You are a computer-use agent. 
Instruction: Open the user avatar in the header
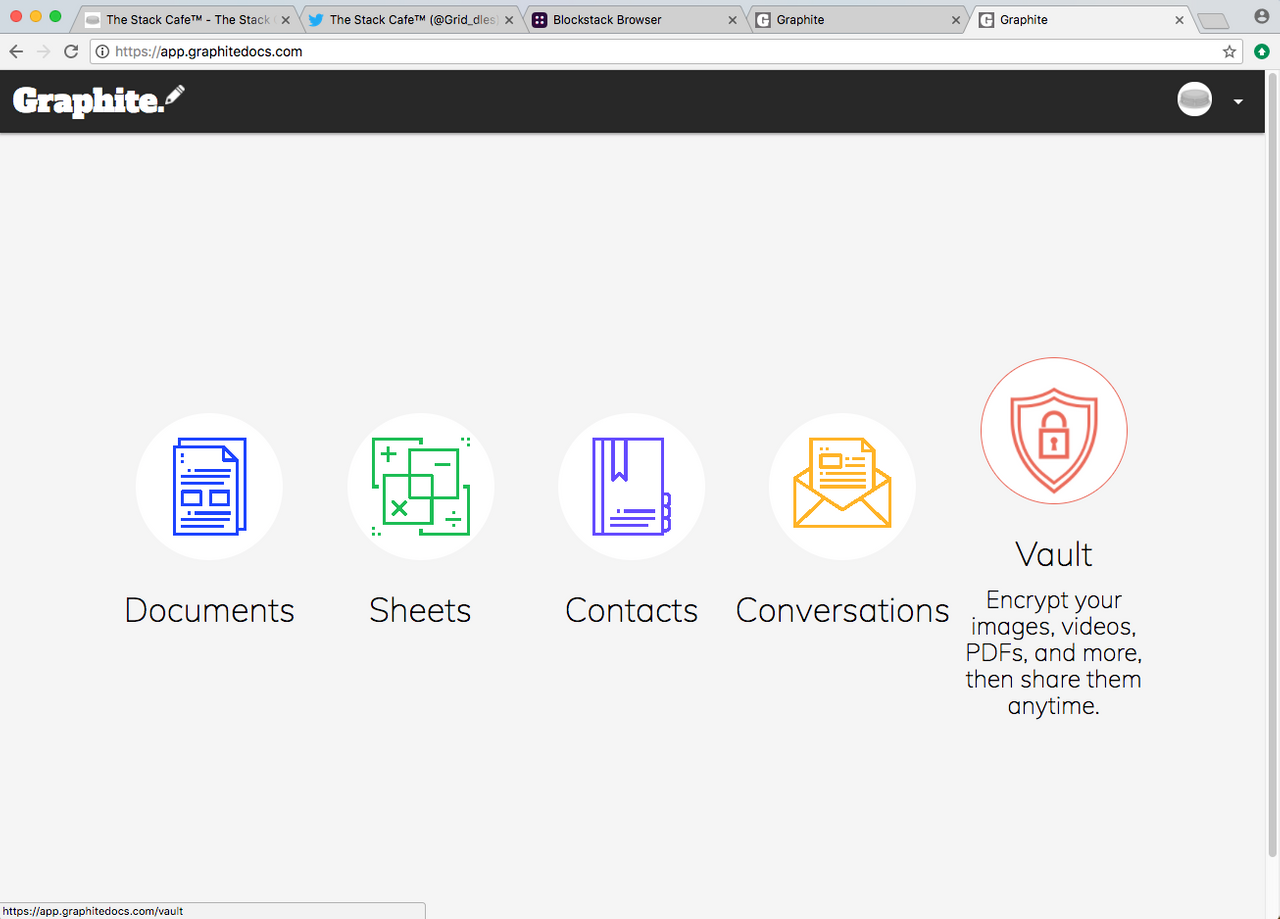[1194, 99]
